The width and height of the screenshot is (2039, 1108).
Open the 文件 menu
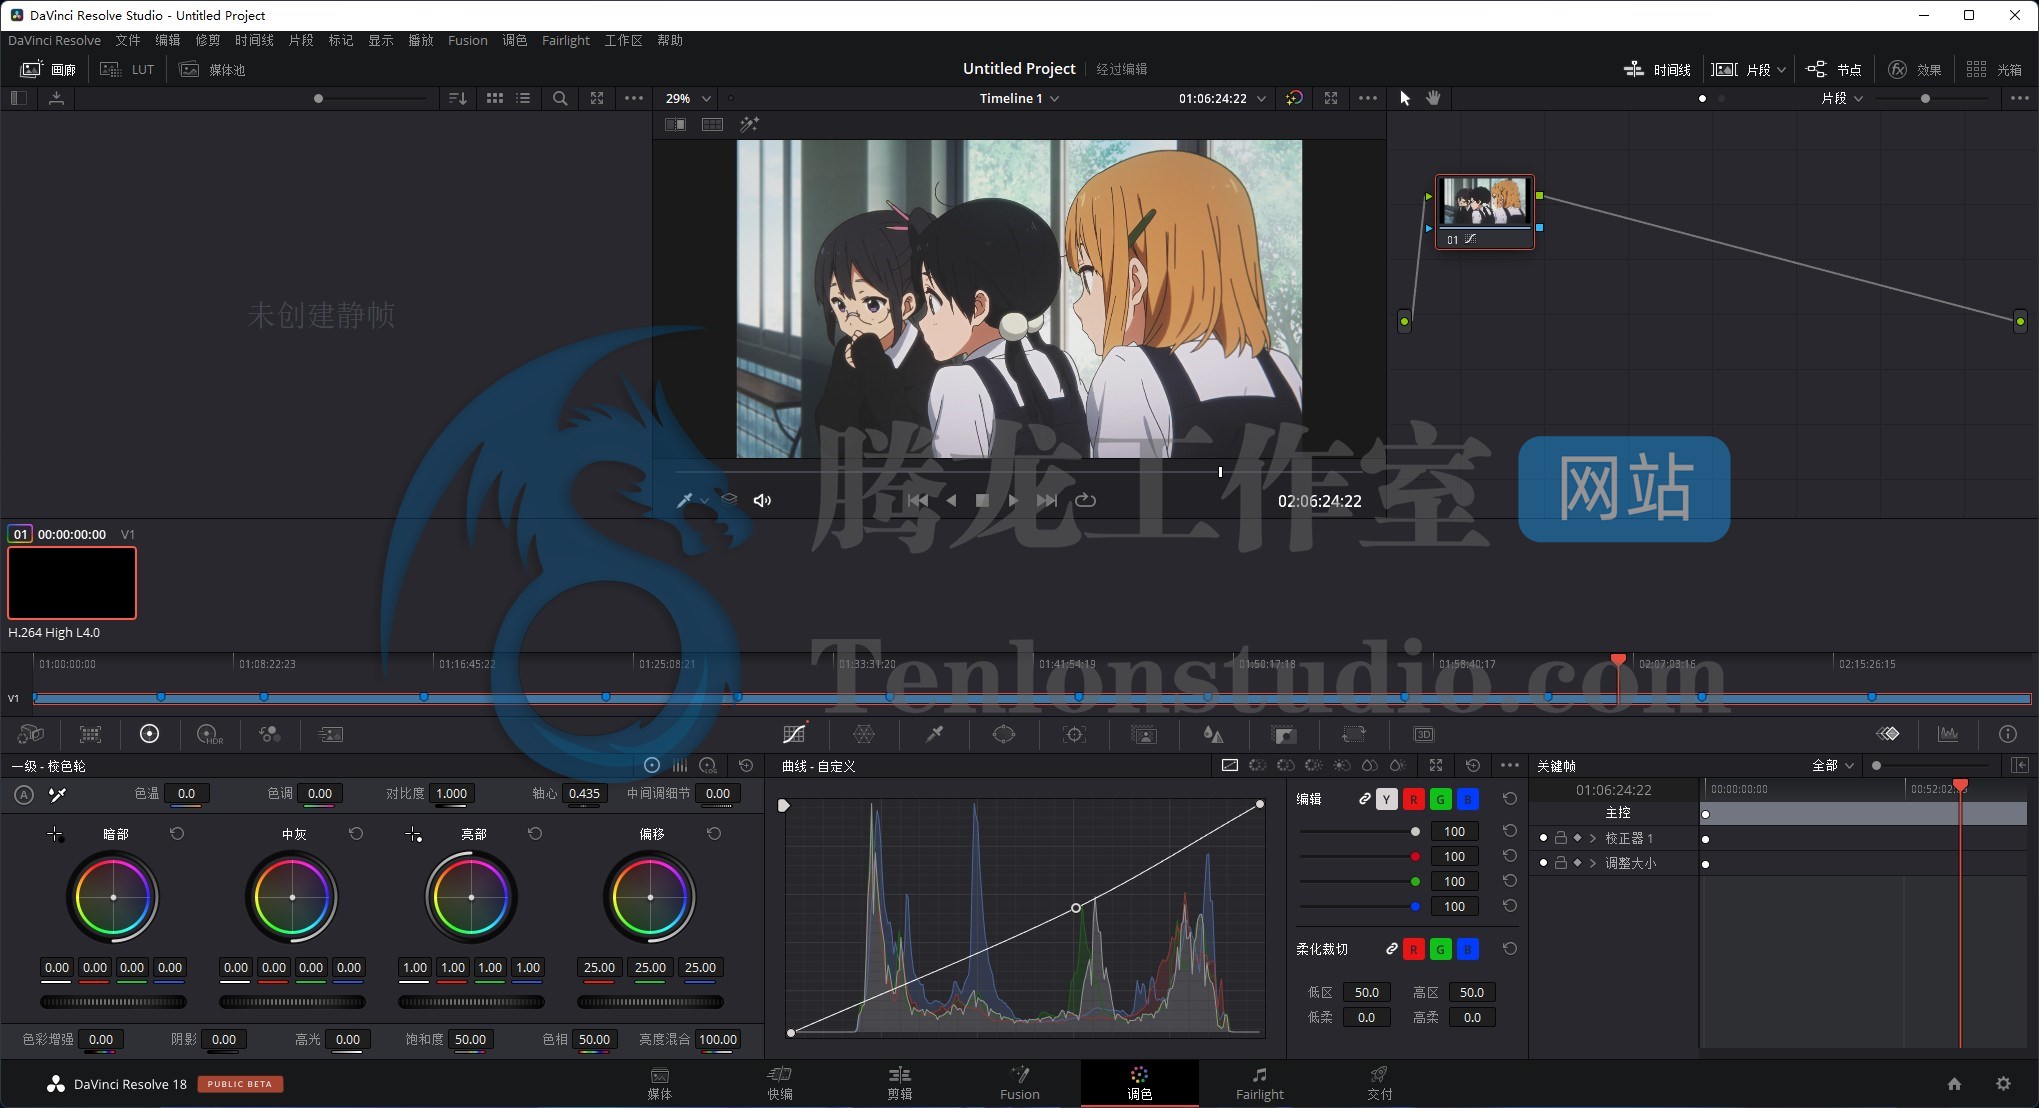point(128,40)
